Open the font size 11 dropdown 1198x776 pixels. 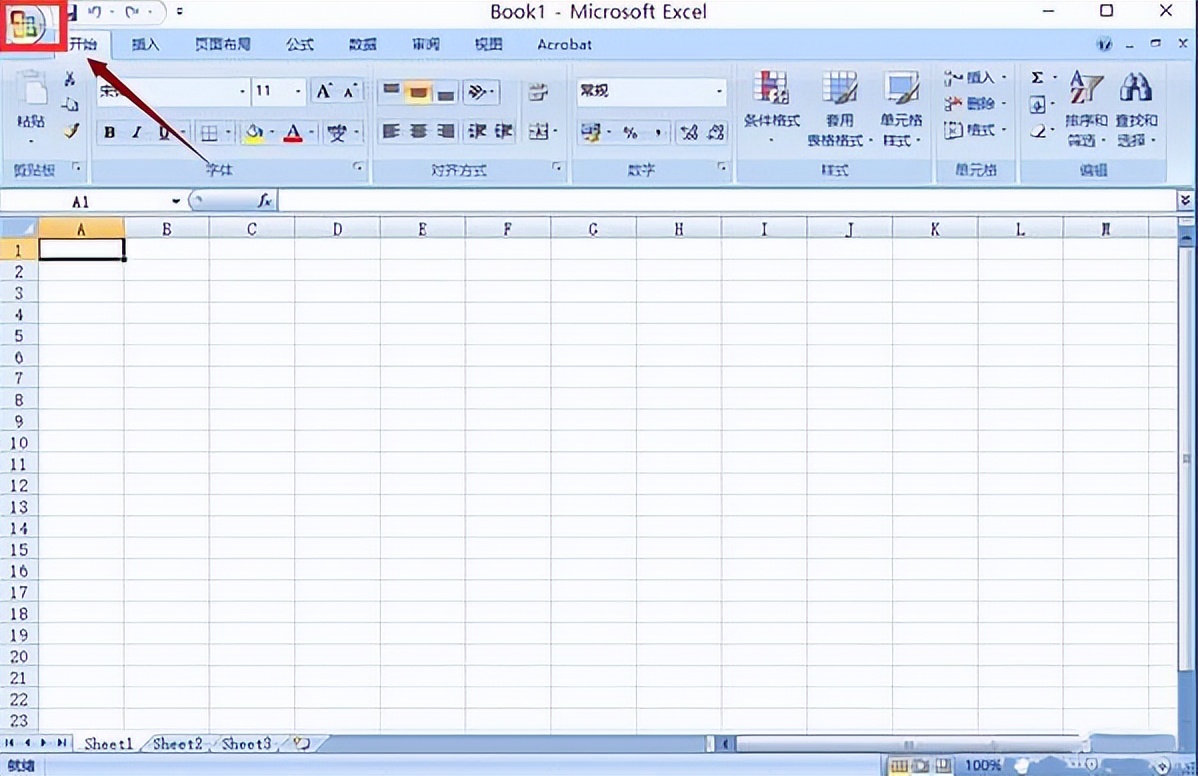[x=298, y=92]
